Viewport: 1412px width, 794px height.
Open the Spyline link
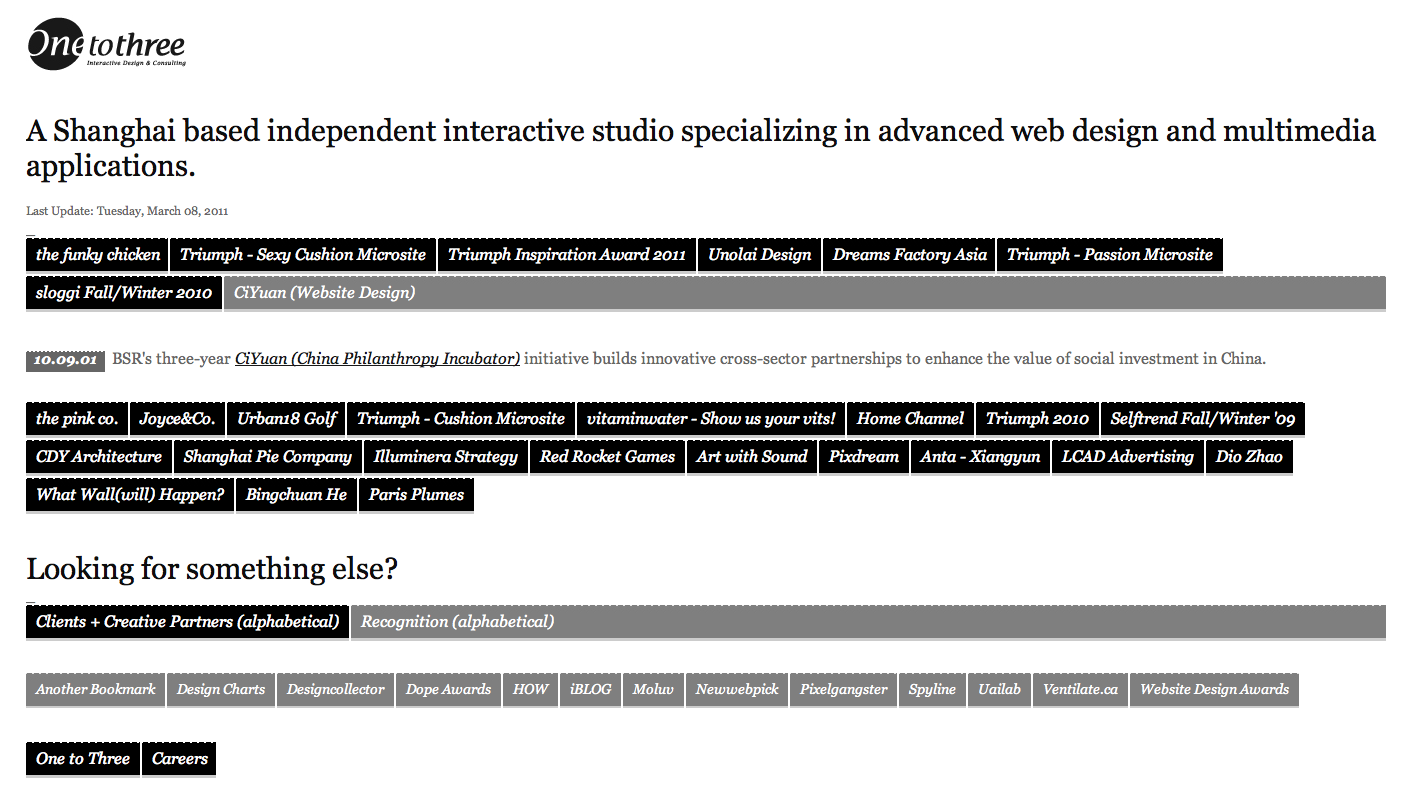pos(933,690)
